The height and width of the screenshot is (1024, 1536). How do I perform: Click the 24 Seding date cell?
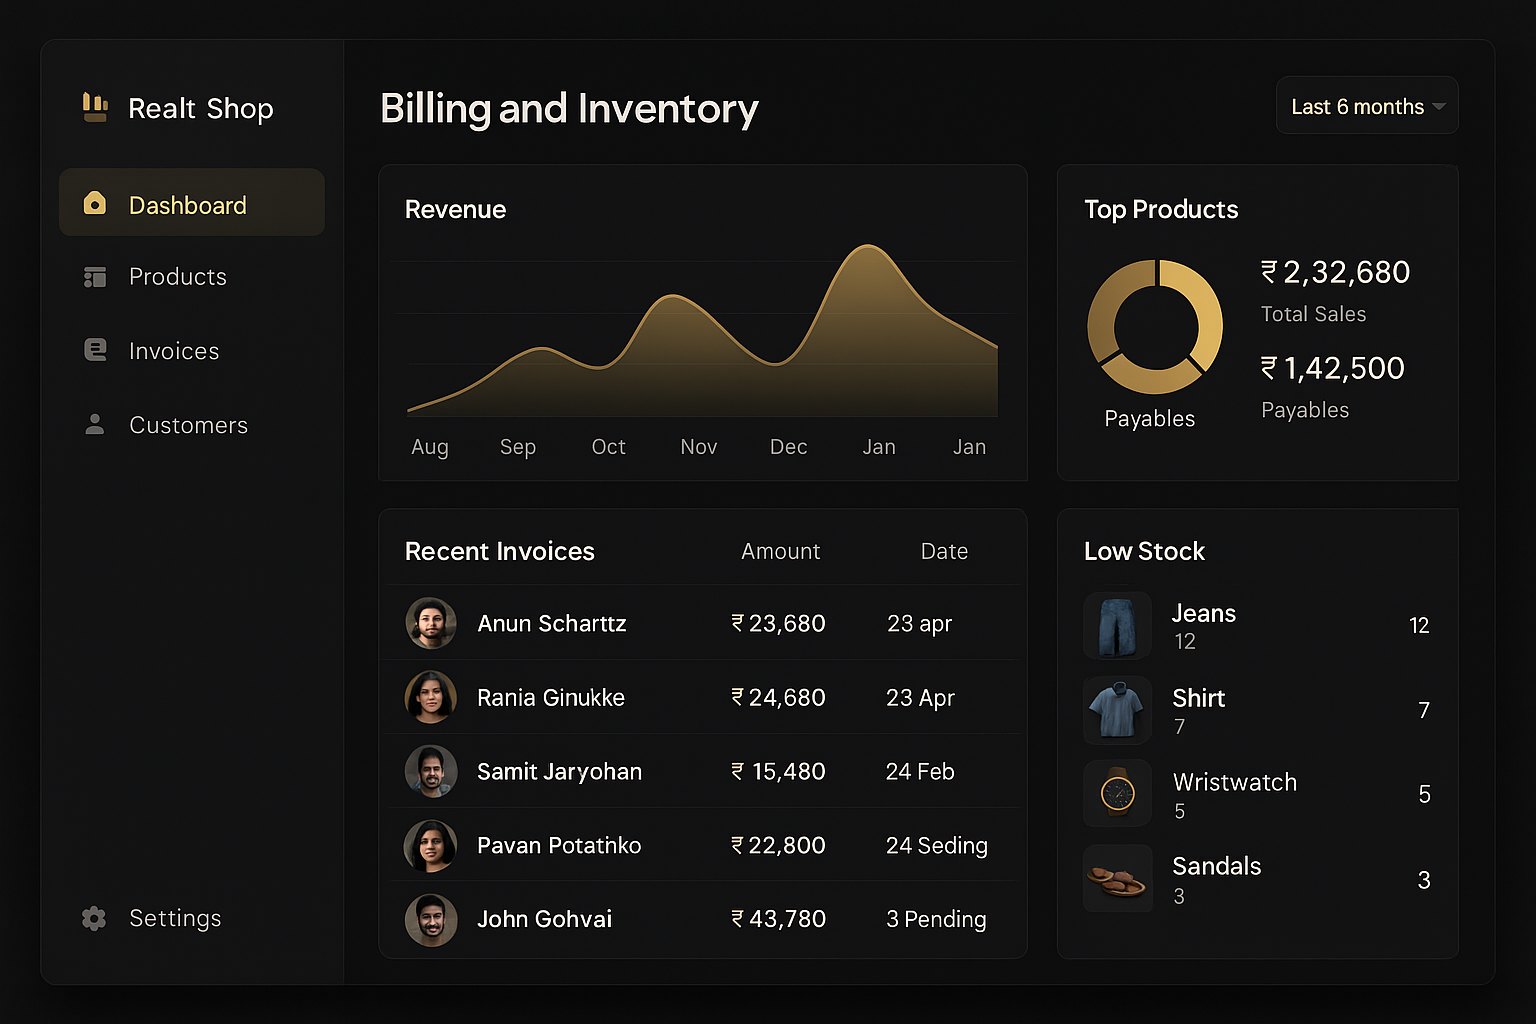pyautogui.click(x=937, y=846)
